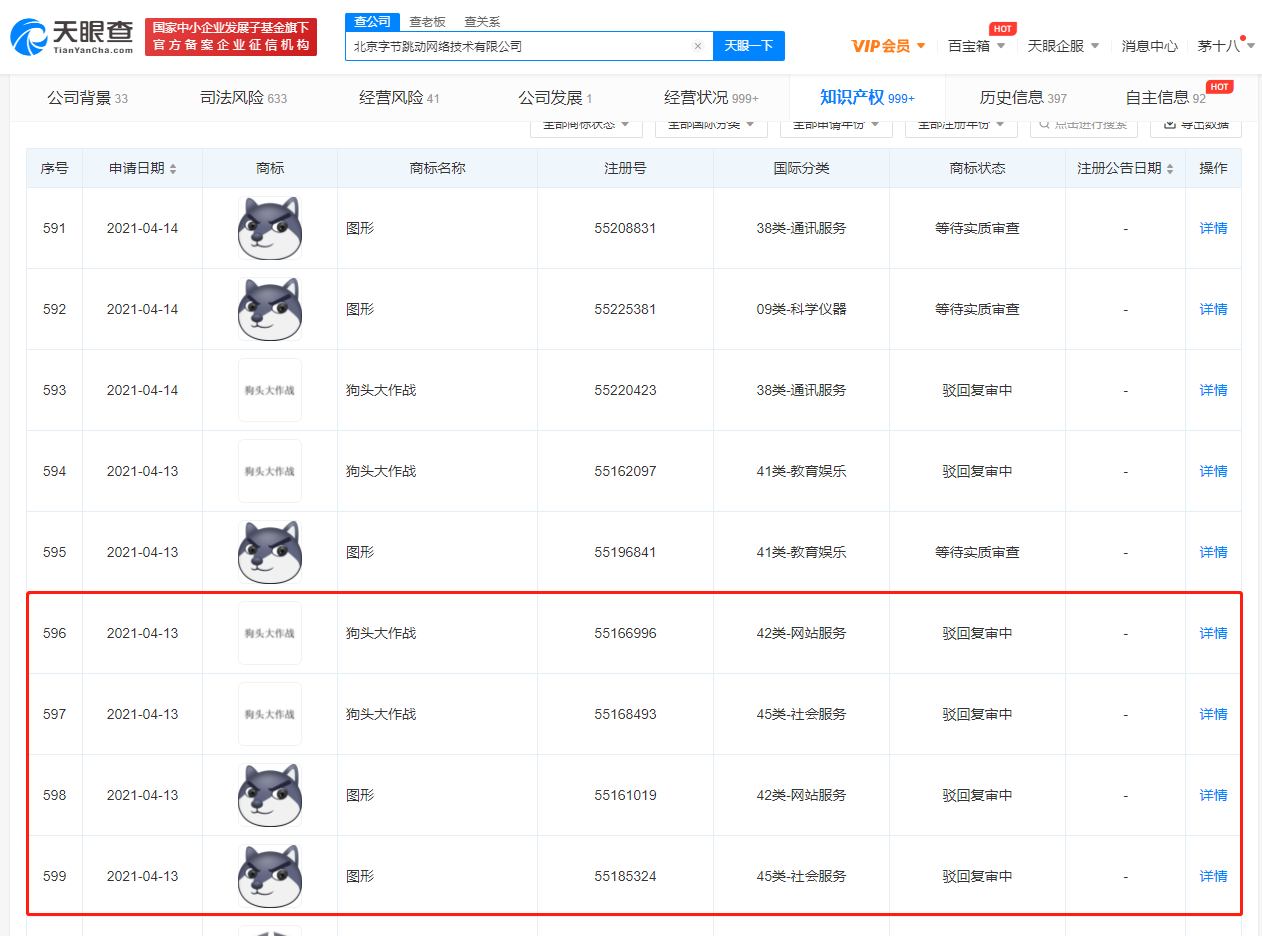The width and height of the screenshot is (1262, 936).
Task: Click 42类-网站服务 cell in row 598
Action: pos(801,795)
